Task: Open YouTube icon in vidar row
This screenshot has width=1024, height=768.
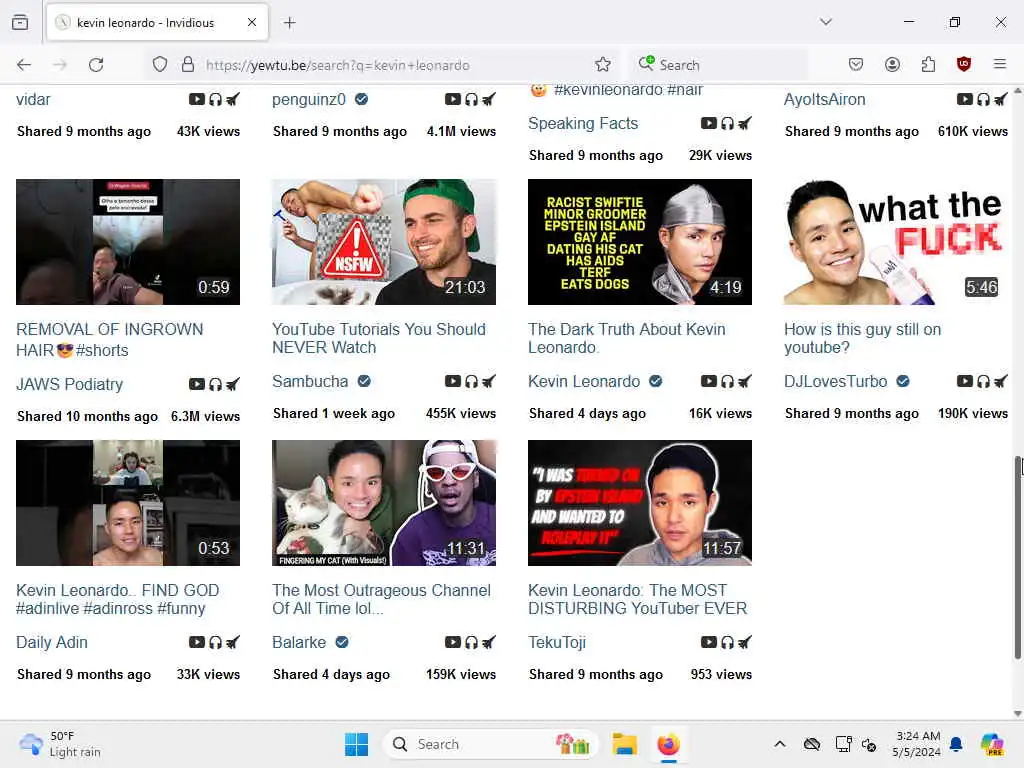Action: click(197, 99)
